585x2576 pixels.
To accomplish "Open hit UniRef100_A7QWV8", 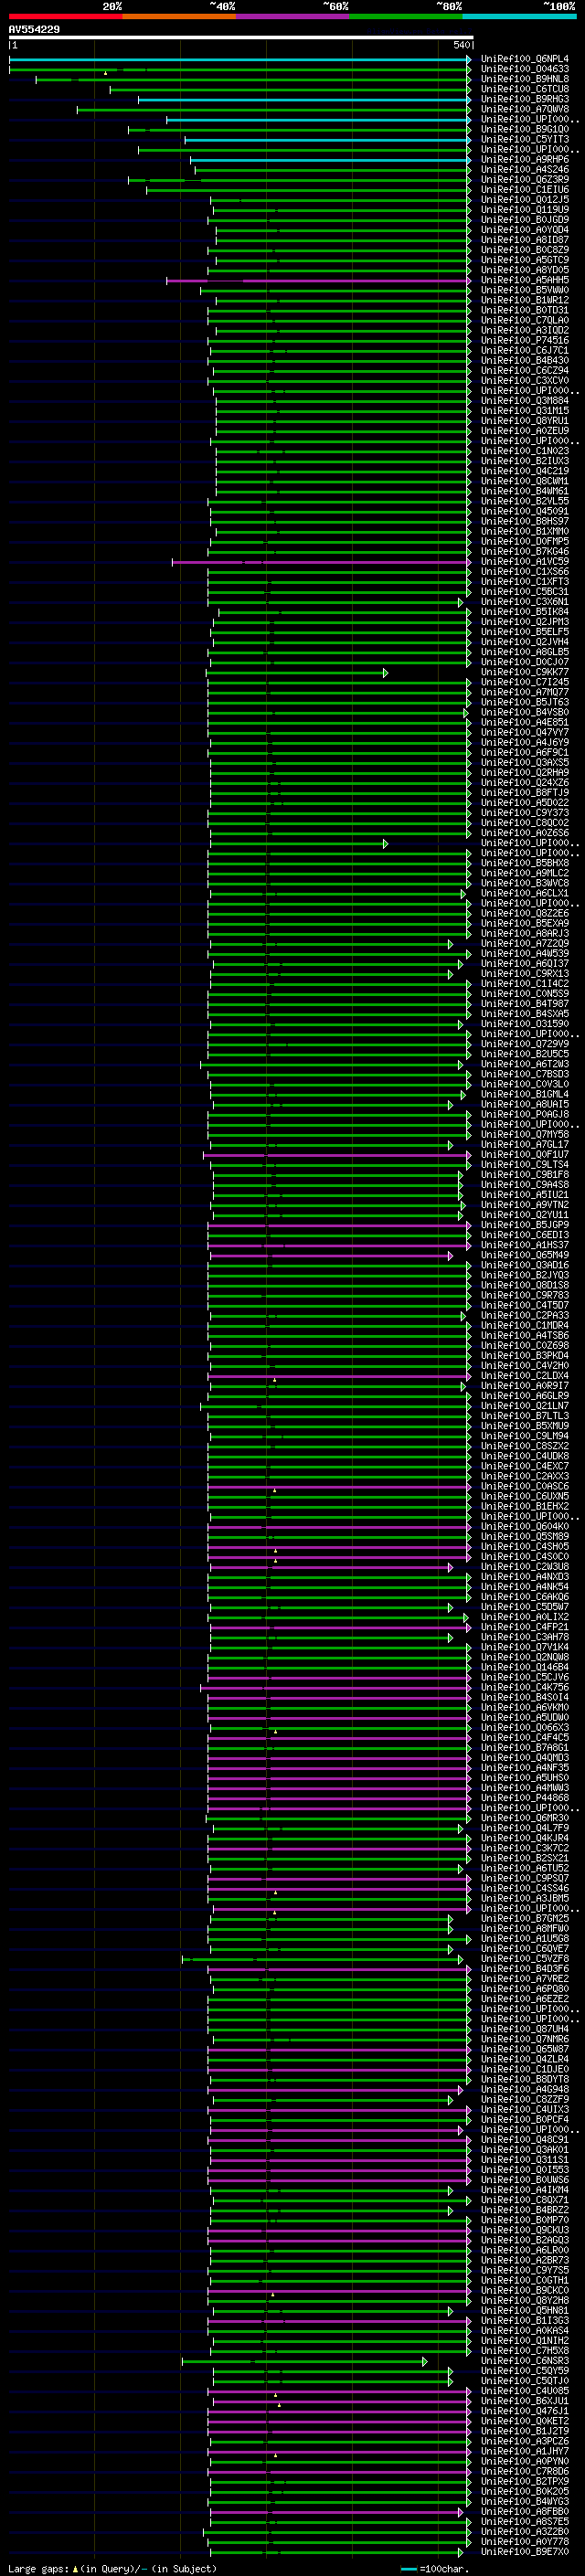I will pos(524,109).
